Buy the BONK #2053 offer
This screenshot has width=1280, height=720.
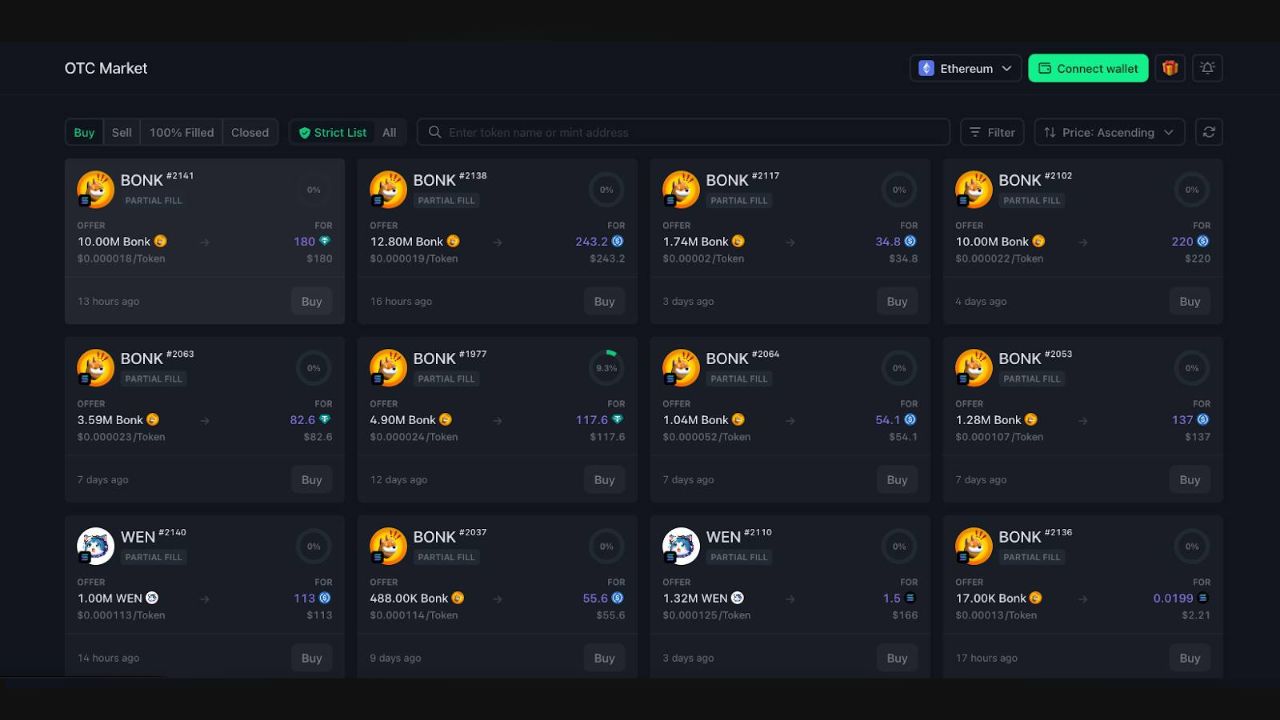1190,480
